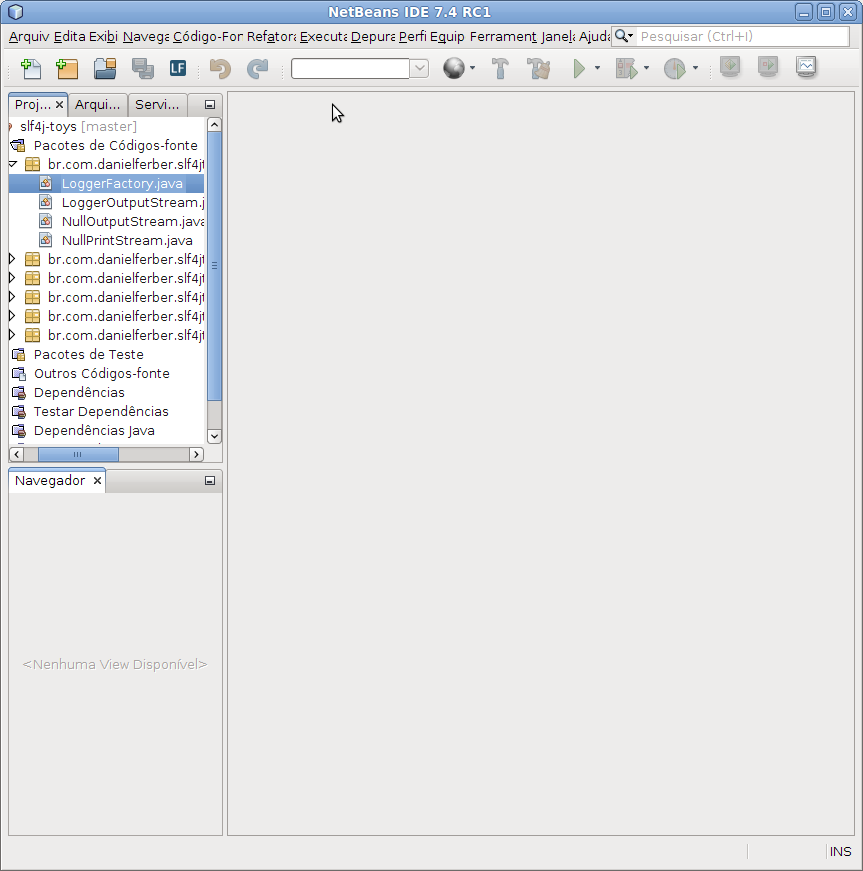Viewport: 863px width, 871px height.
Task: Open the search category dropdown arrow
Action: click(631, 36)
